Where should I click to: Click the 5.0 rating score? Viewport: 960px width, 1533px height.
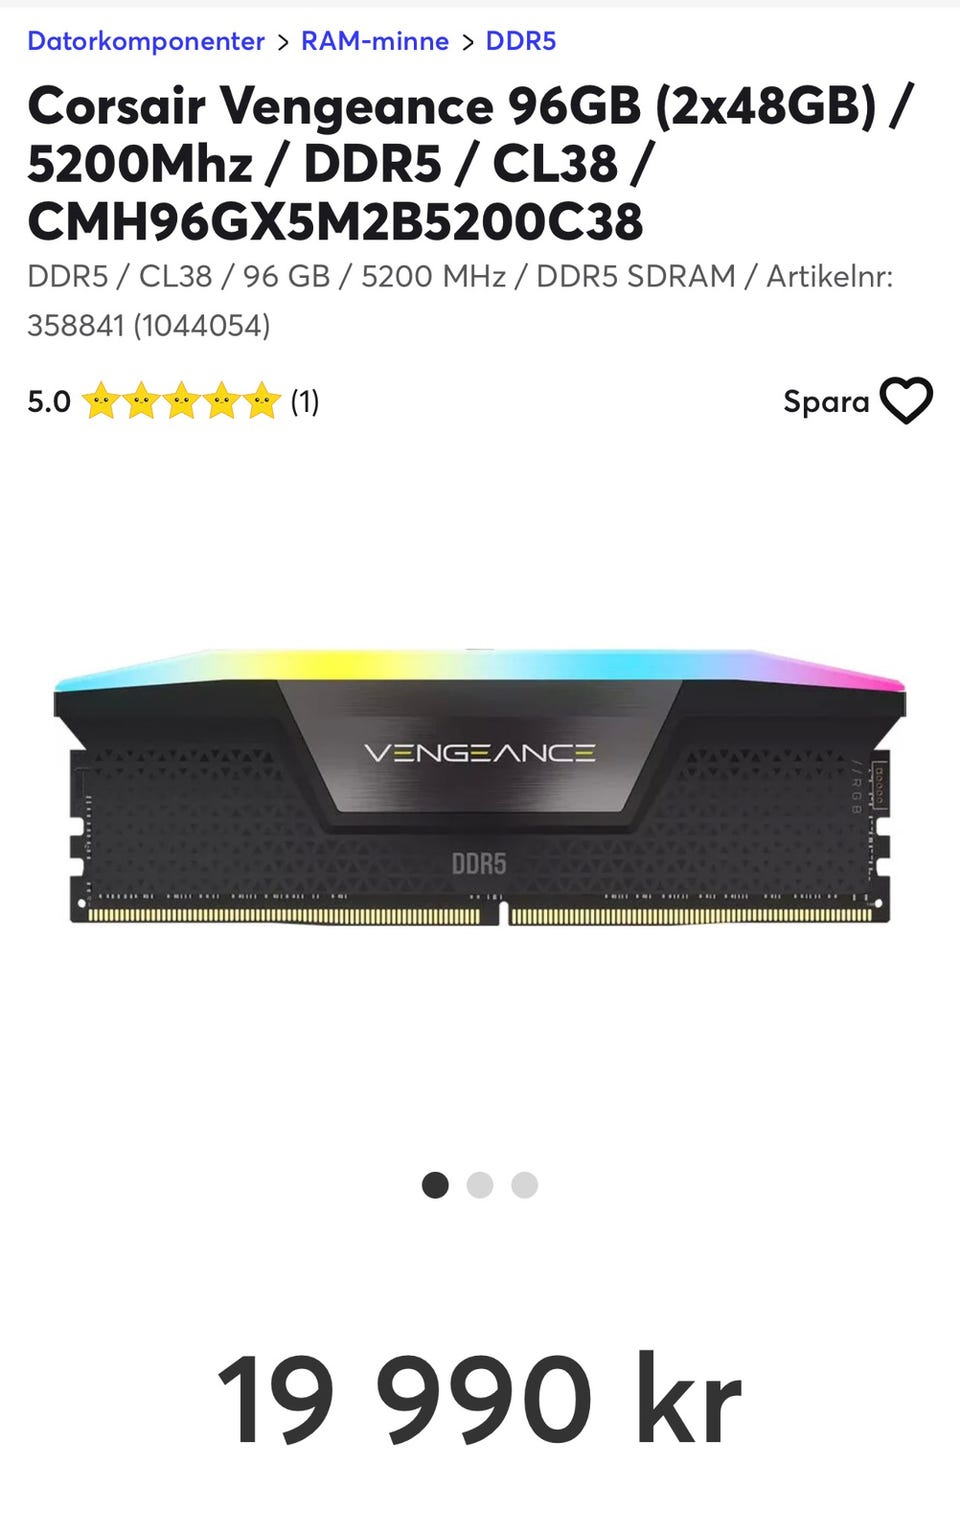pos(49,401)
